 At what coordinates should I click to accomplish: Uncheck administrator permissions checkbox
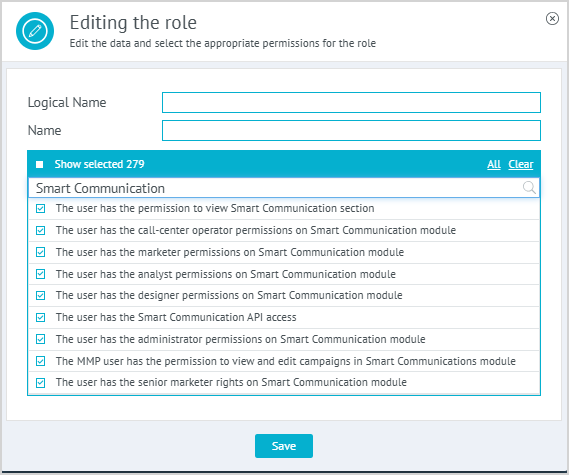click(41, 339)
